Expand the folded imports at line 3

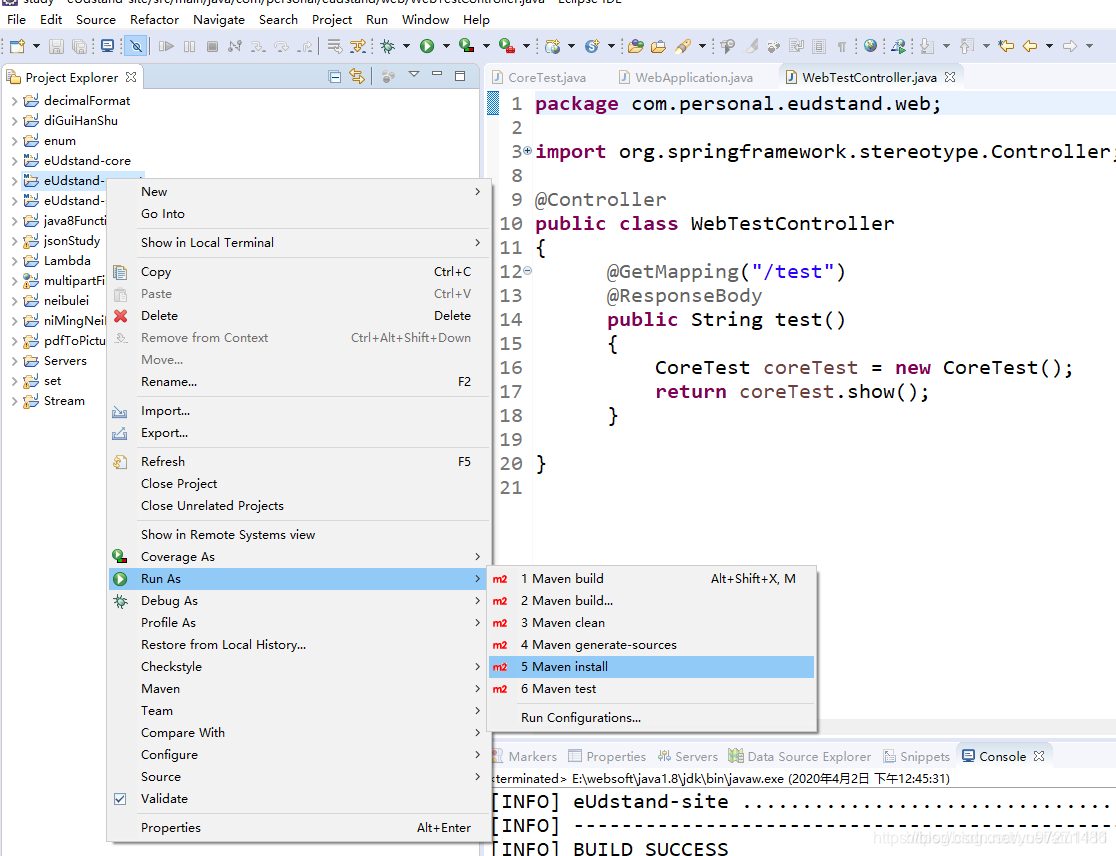[x=527, y=151]
